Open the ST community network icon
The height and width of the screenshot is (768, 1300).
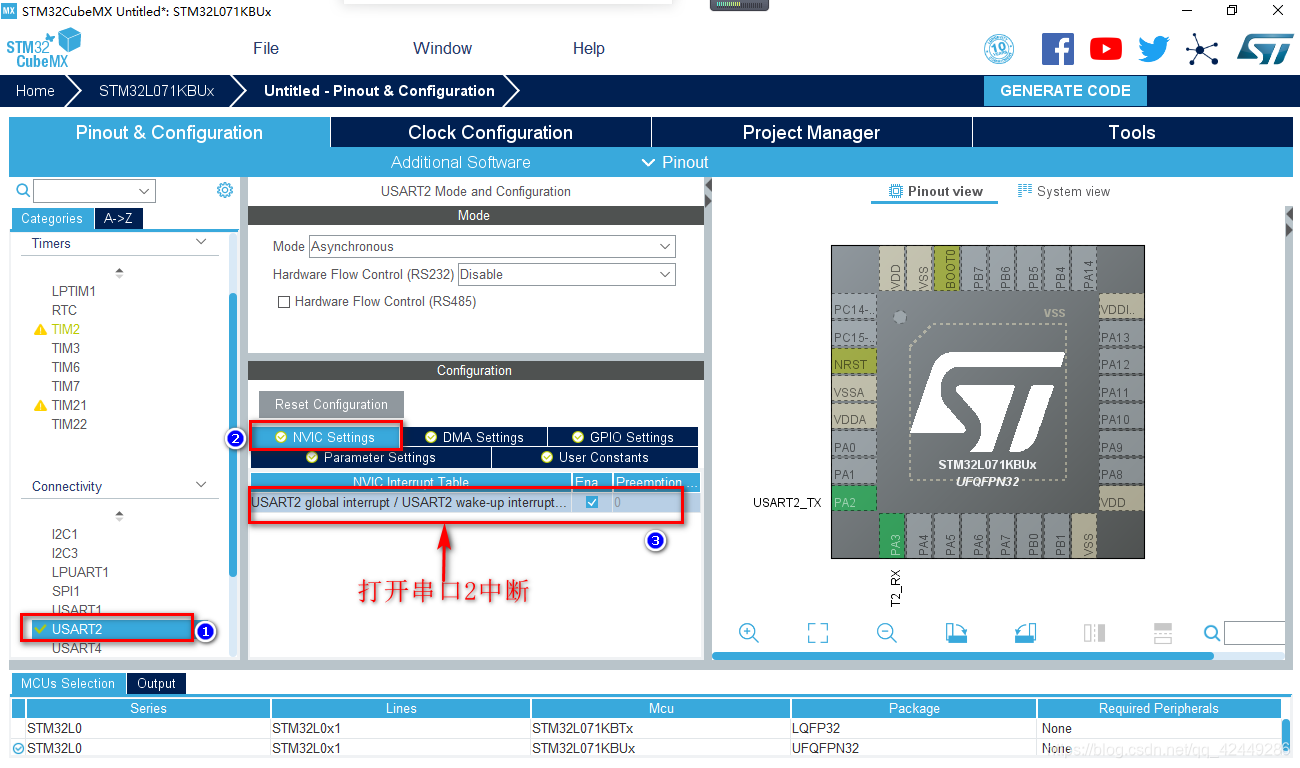pos(1202,49)
